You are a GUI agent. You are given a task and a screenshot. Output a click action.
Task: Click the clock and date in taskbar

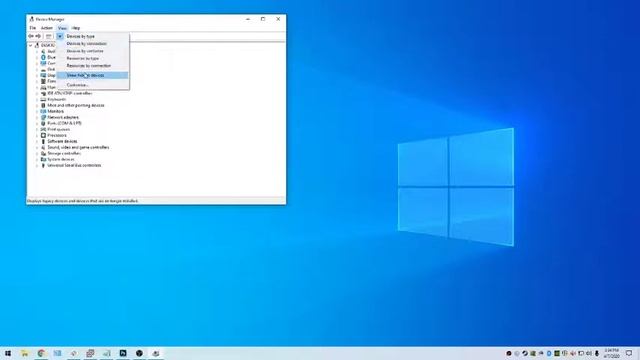[611, 353]
